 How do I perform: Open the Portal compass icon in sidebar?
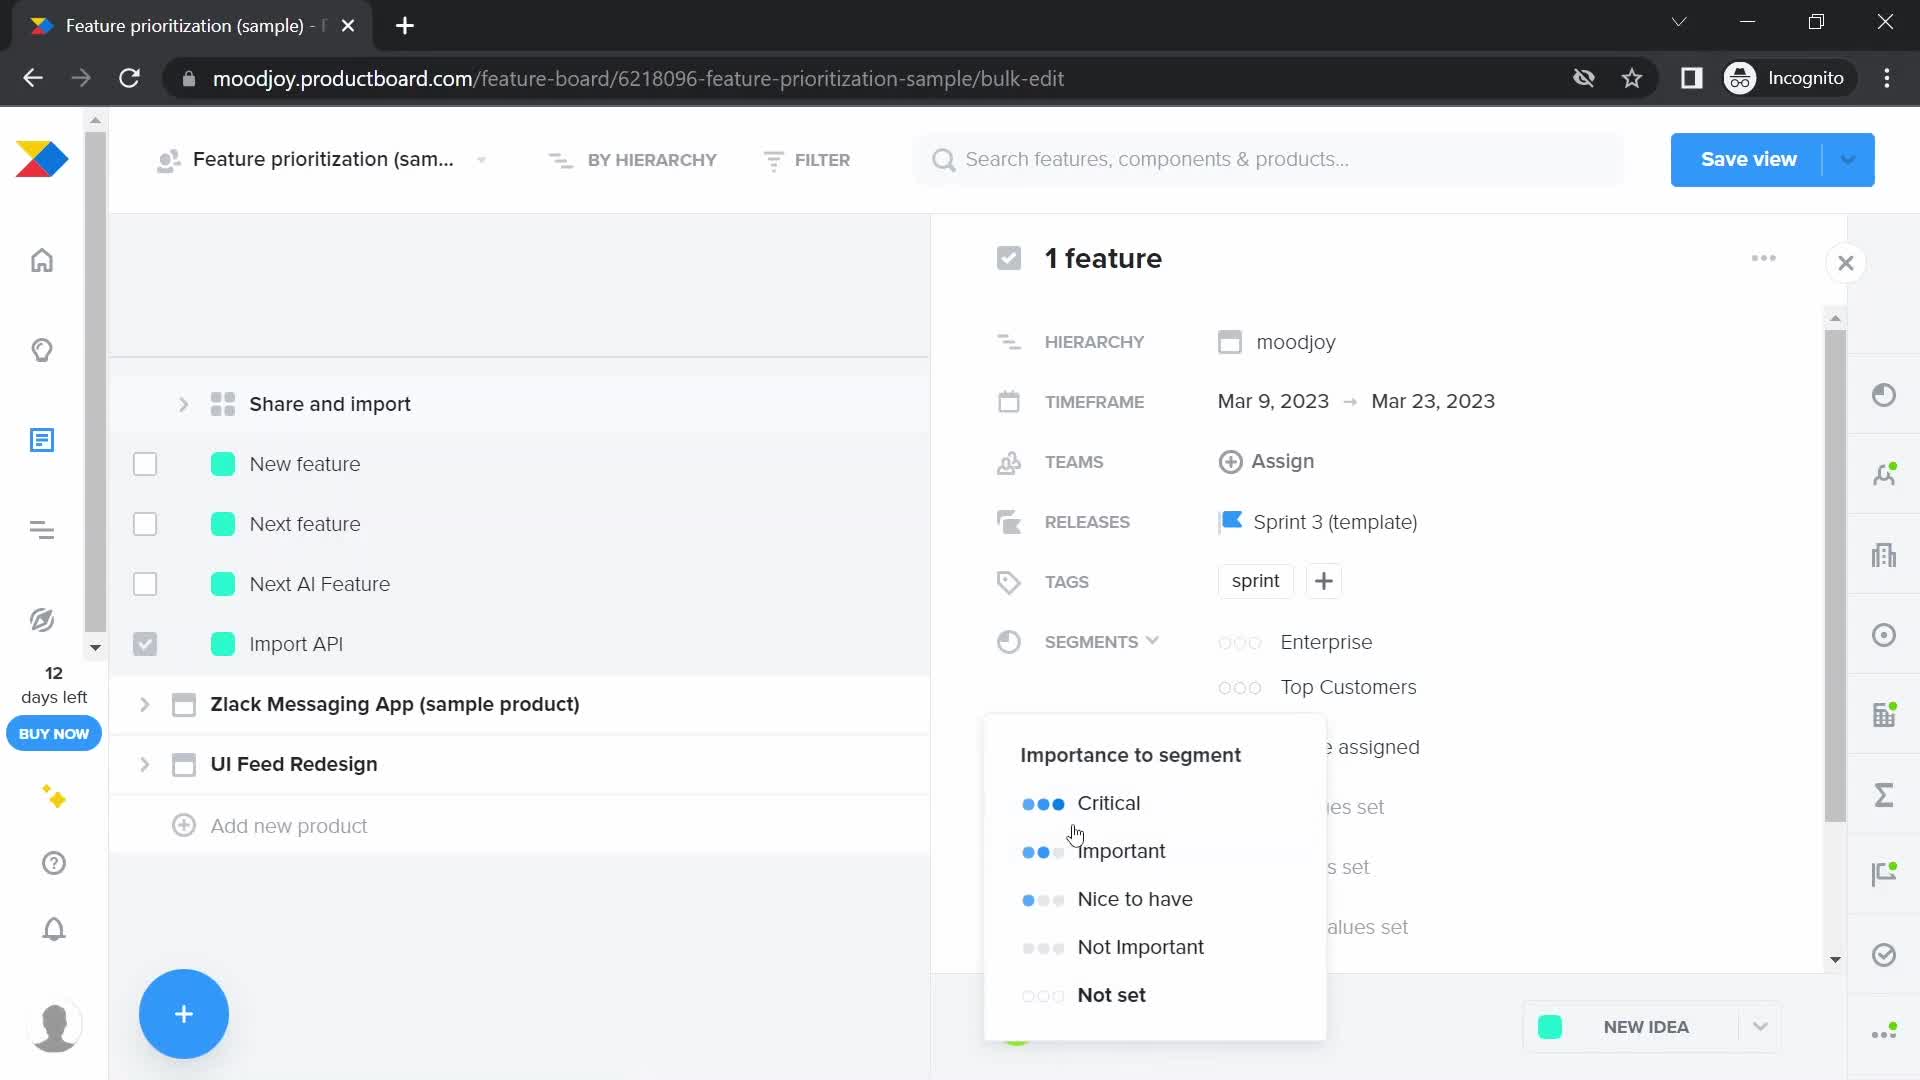click(42, 620)
